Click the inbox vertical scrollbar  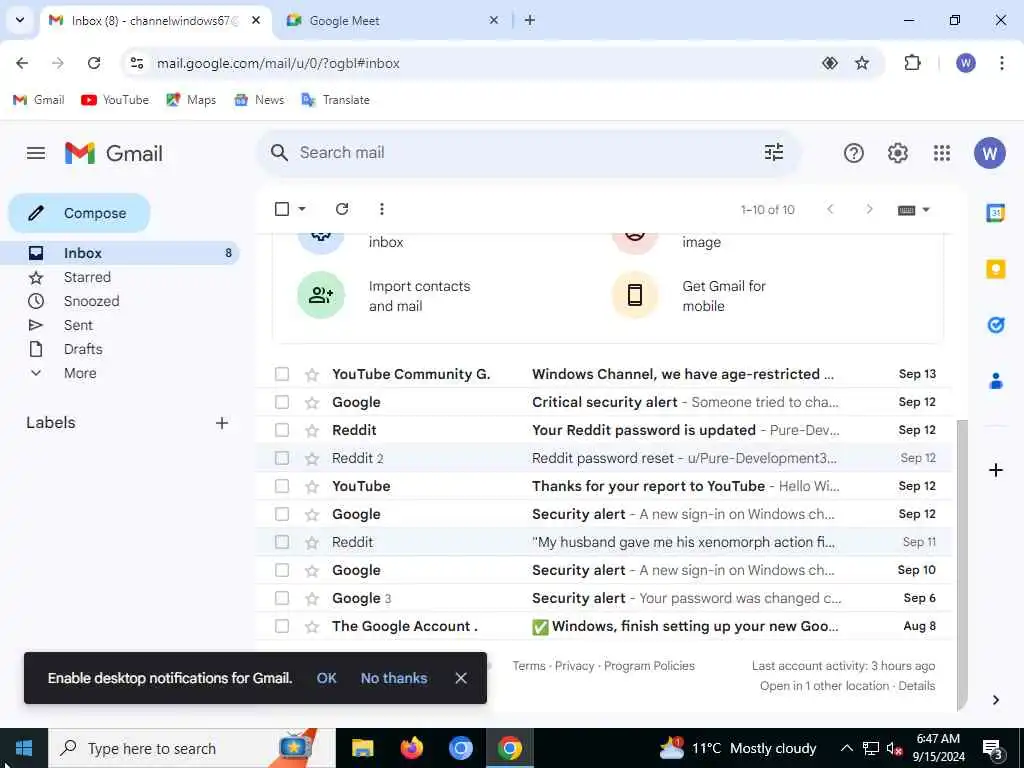pyautogui.click(x=962, y=565)
